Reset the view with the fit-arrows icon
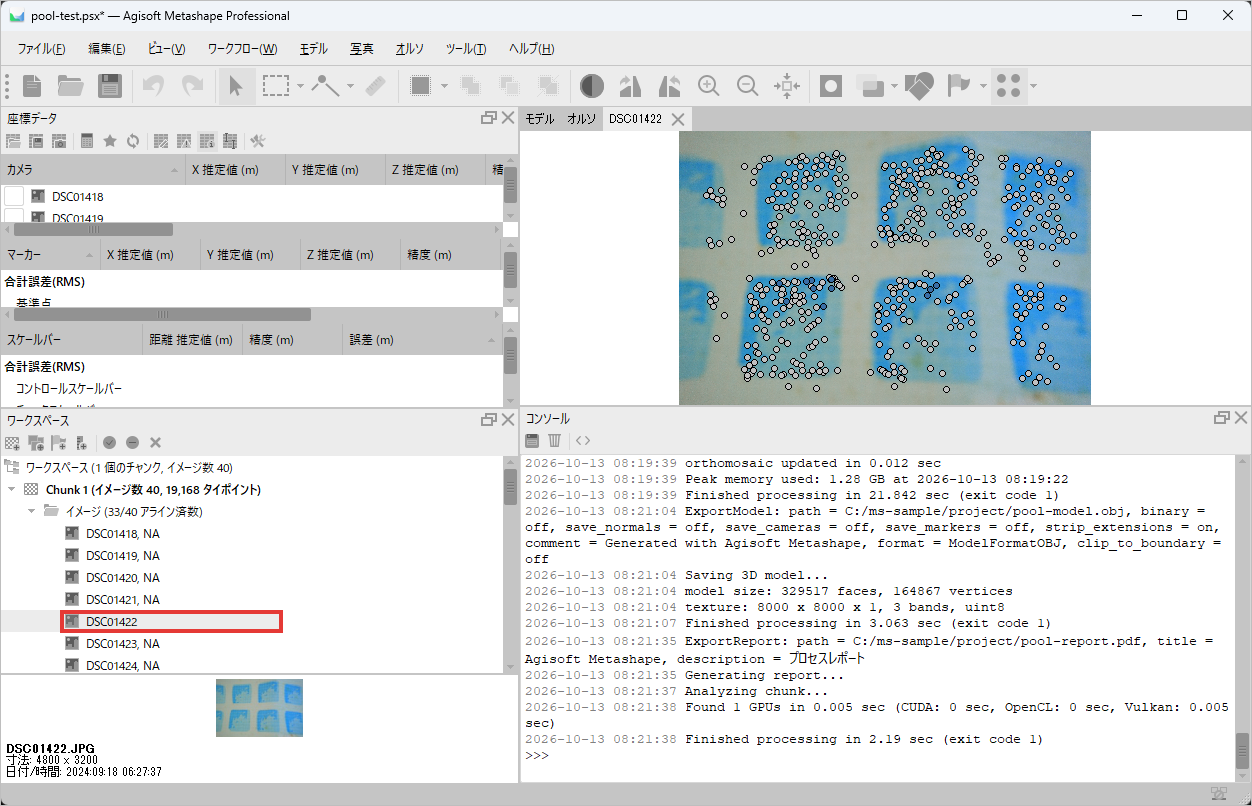This screenshot has height=806, width=1252. point(787,86)
